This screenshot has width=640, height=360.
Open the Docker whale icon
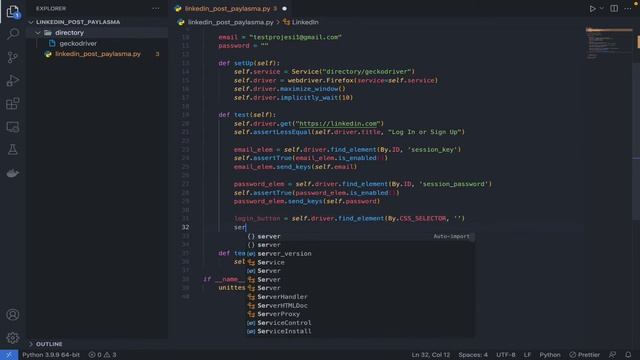pos(13,173)
